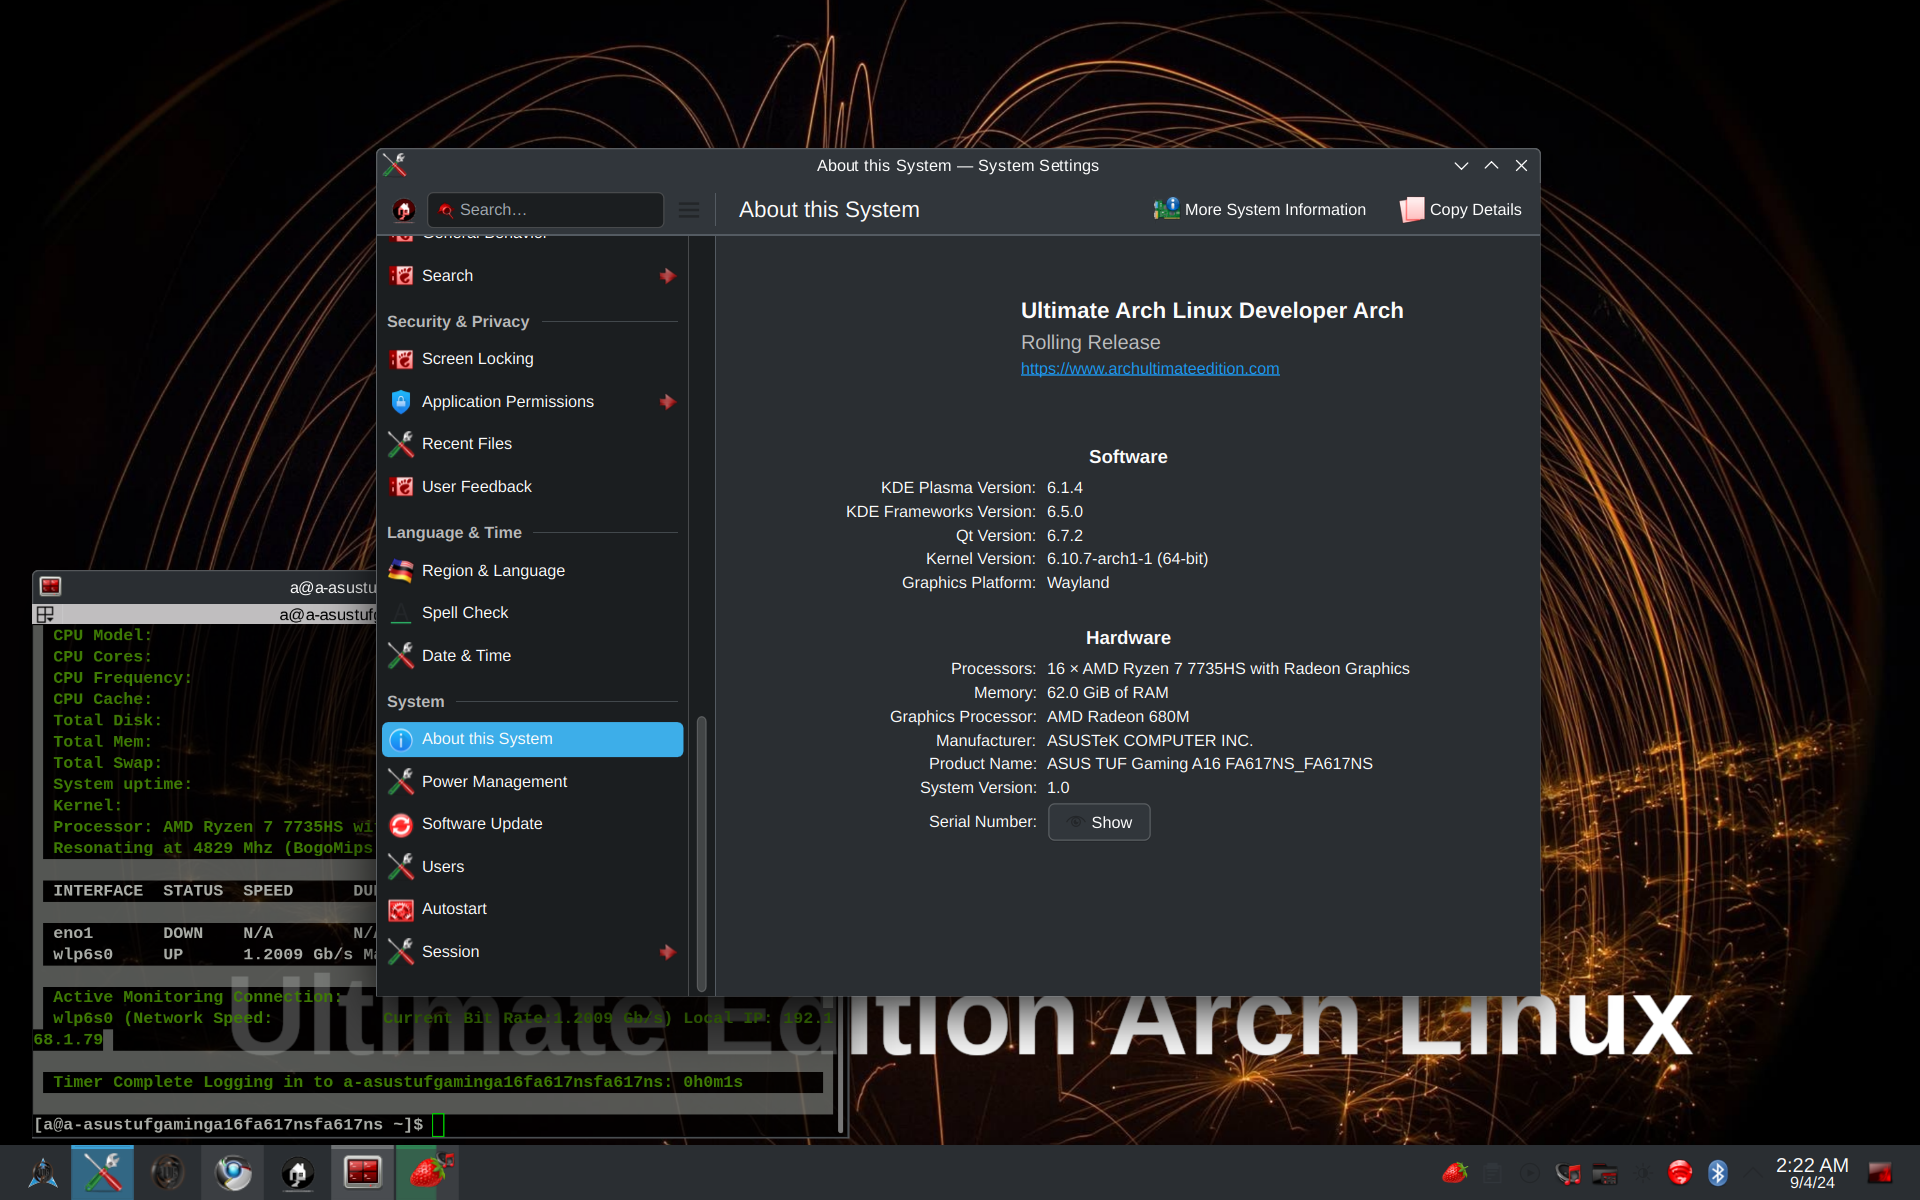Open the application launcher in the taskbar
This screenshot has height=1200, width=1920.
click(x=42, y=1172)
